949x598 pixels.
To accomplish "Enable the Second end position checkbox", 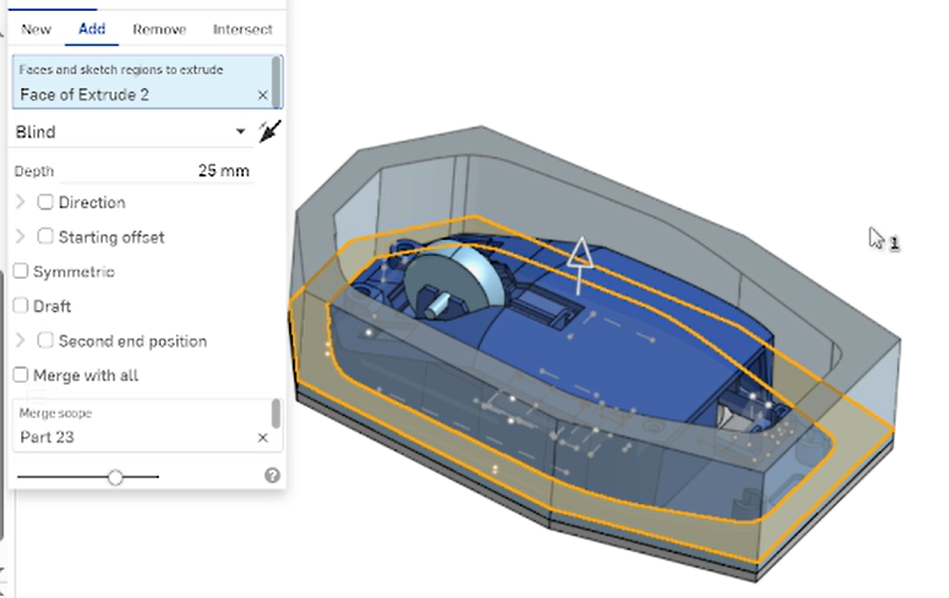I will [x=45, y=341].
